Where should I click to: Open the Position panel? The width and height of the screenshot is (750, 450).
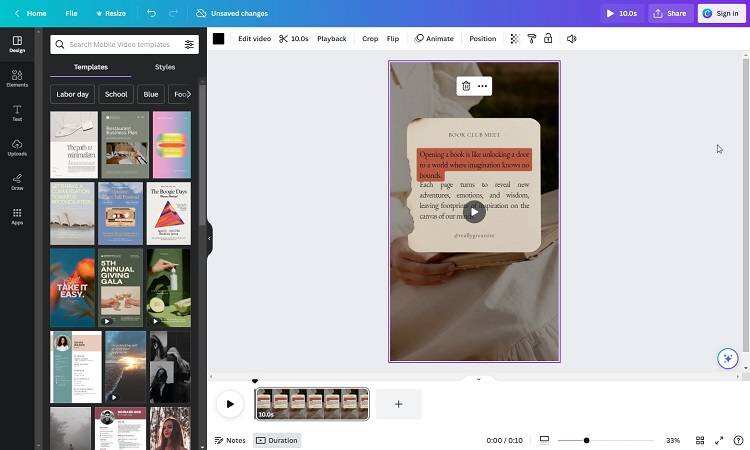tap(483, 39)
